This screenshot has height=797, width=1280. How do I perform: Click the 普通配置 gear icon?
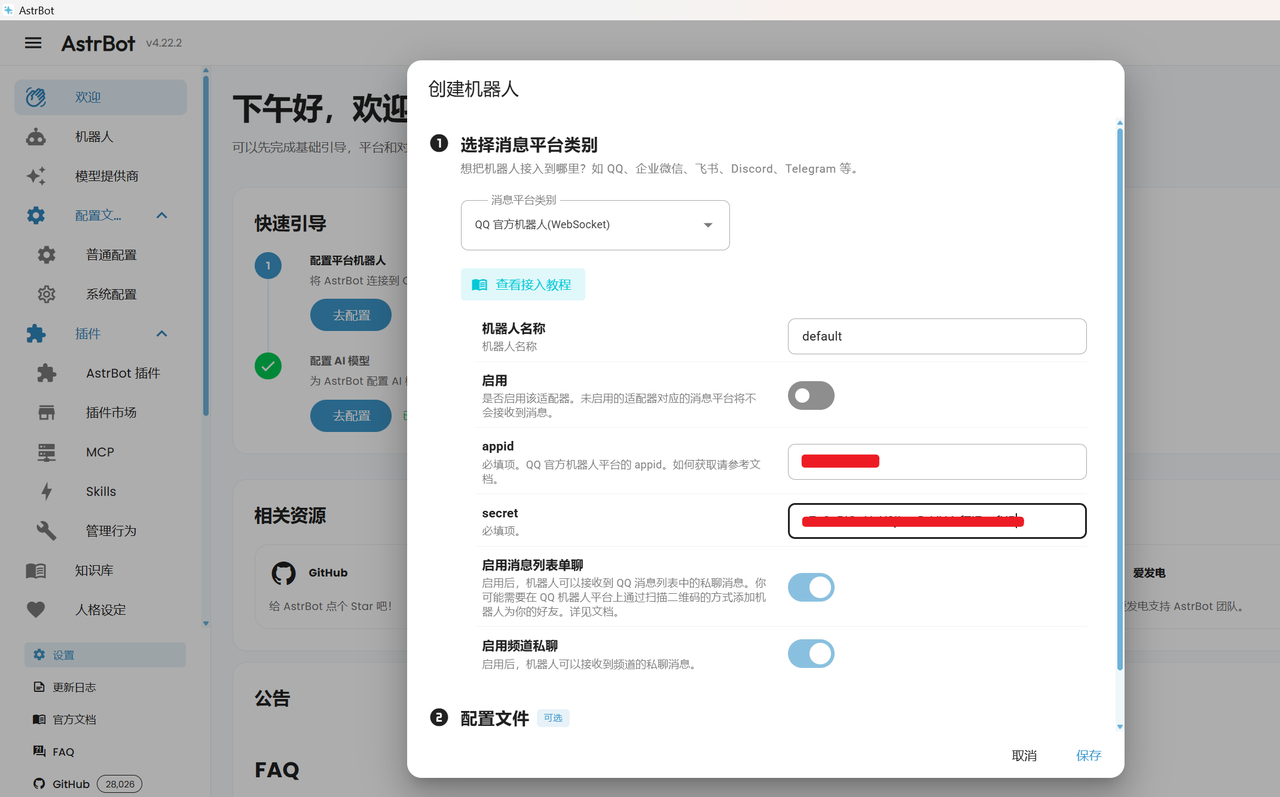point(47,255)
